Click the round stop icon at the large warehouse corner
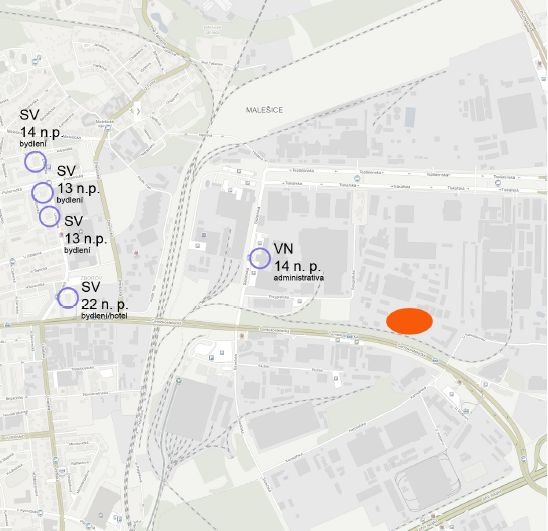This screenshot has height=531, width=548. click(179, 380)
